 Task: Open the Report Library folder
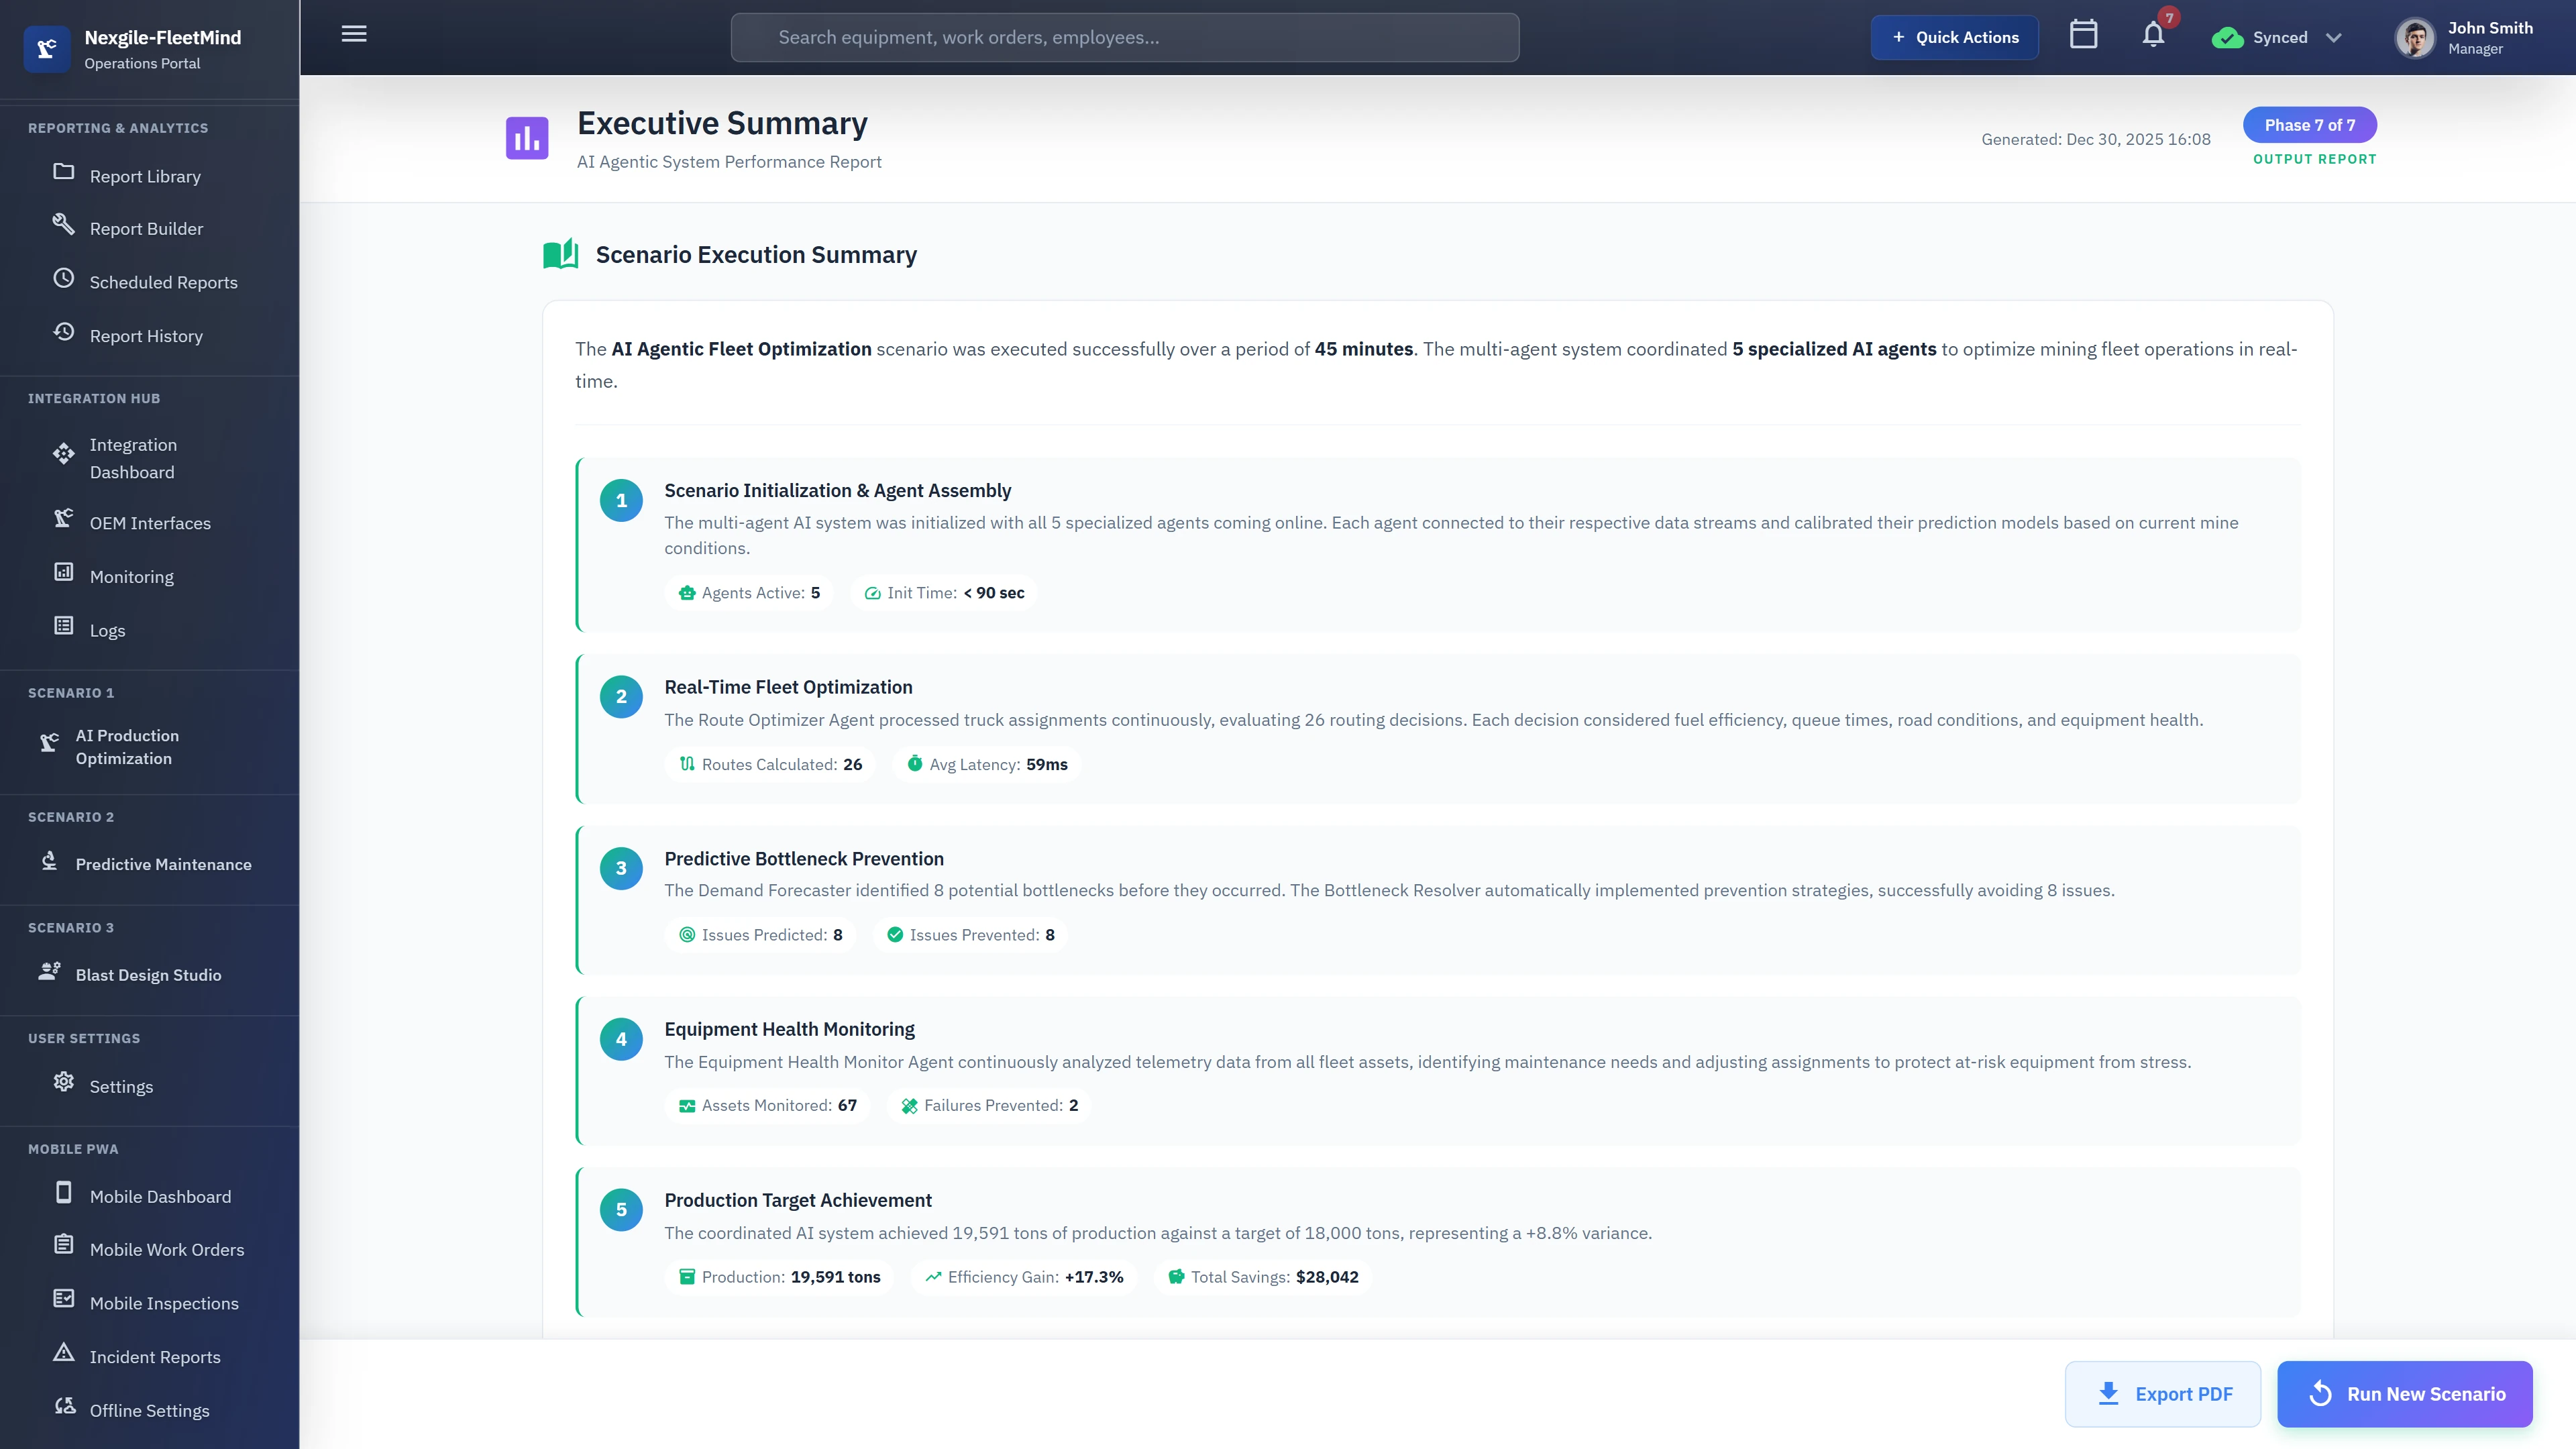(144, 176)
